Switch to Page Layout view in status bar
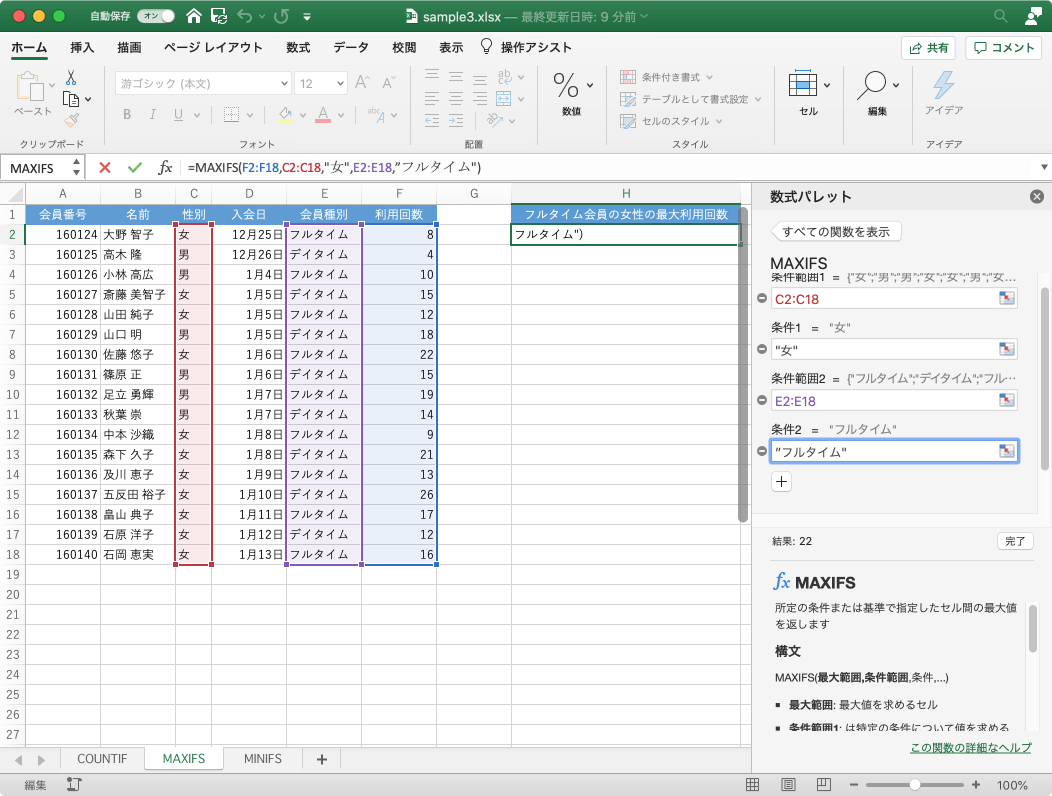 (788, 785)
